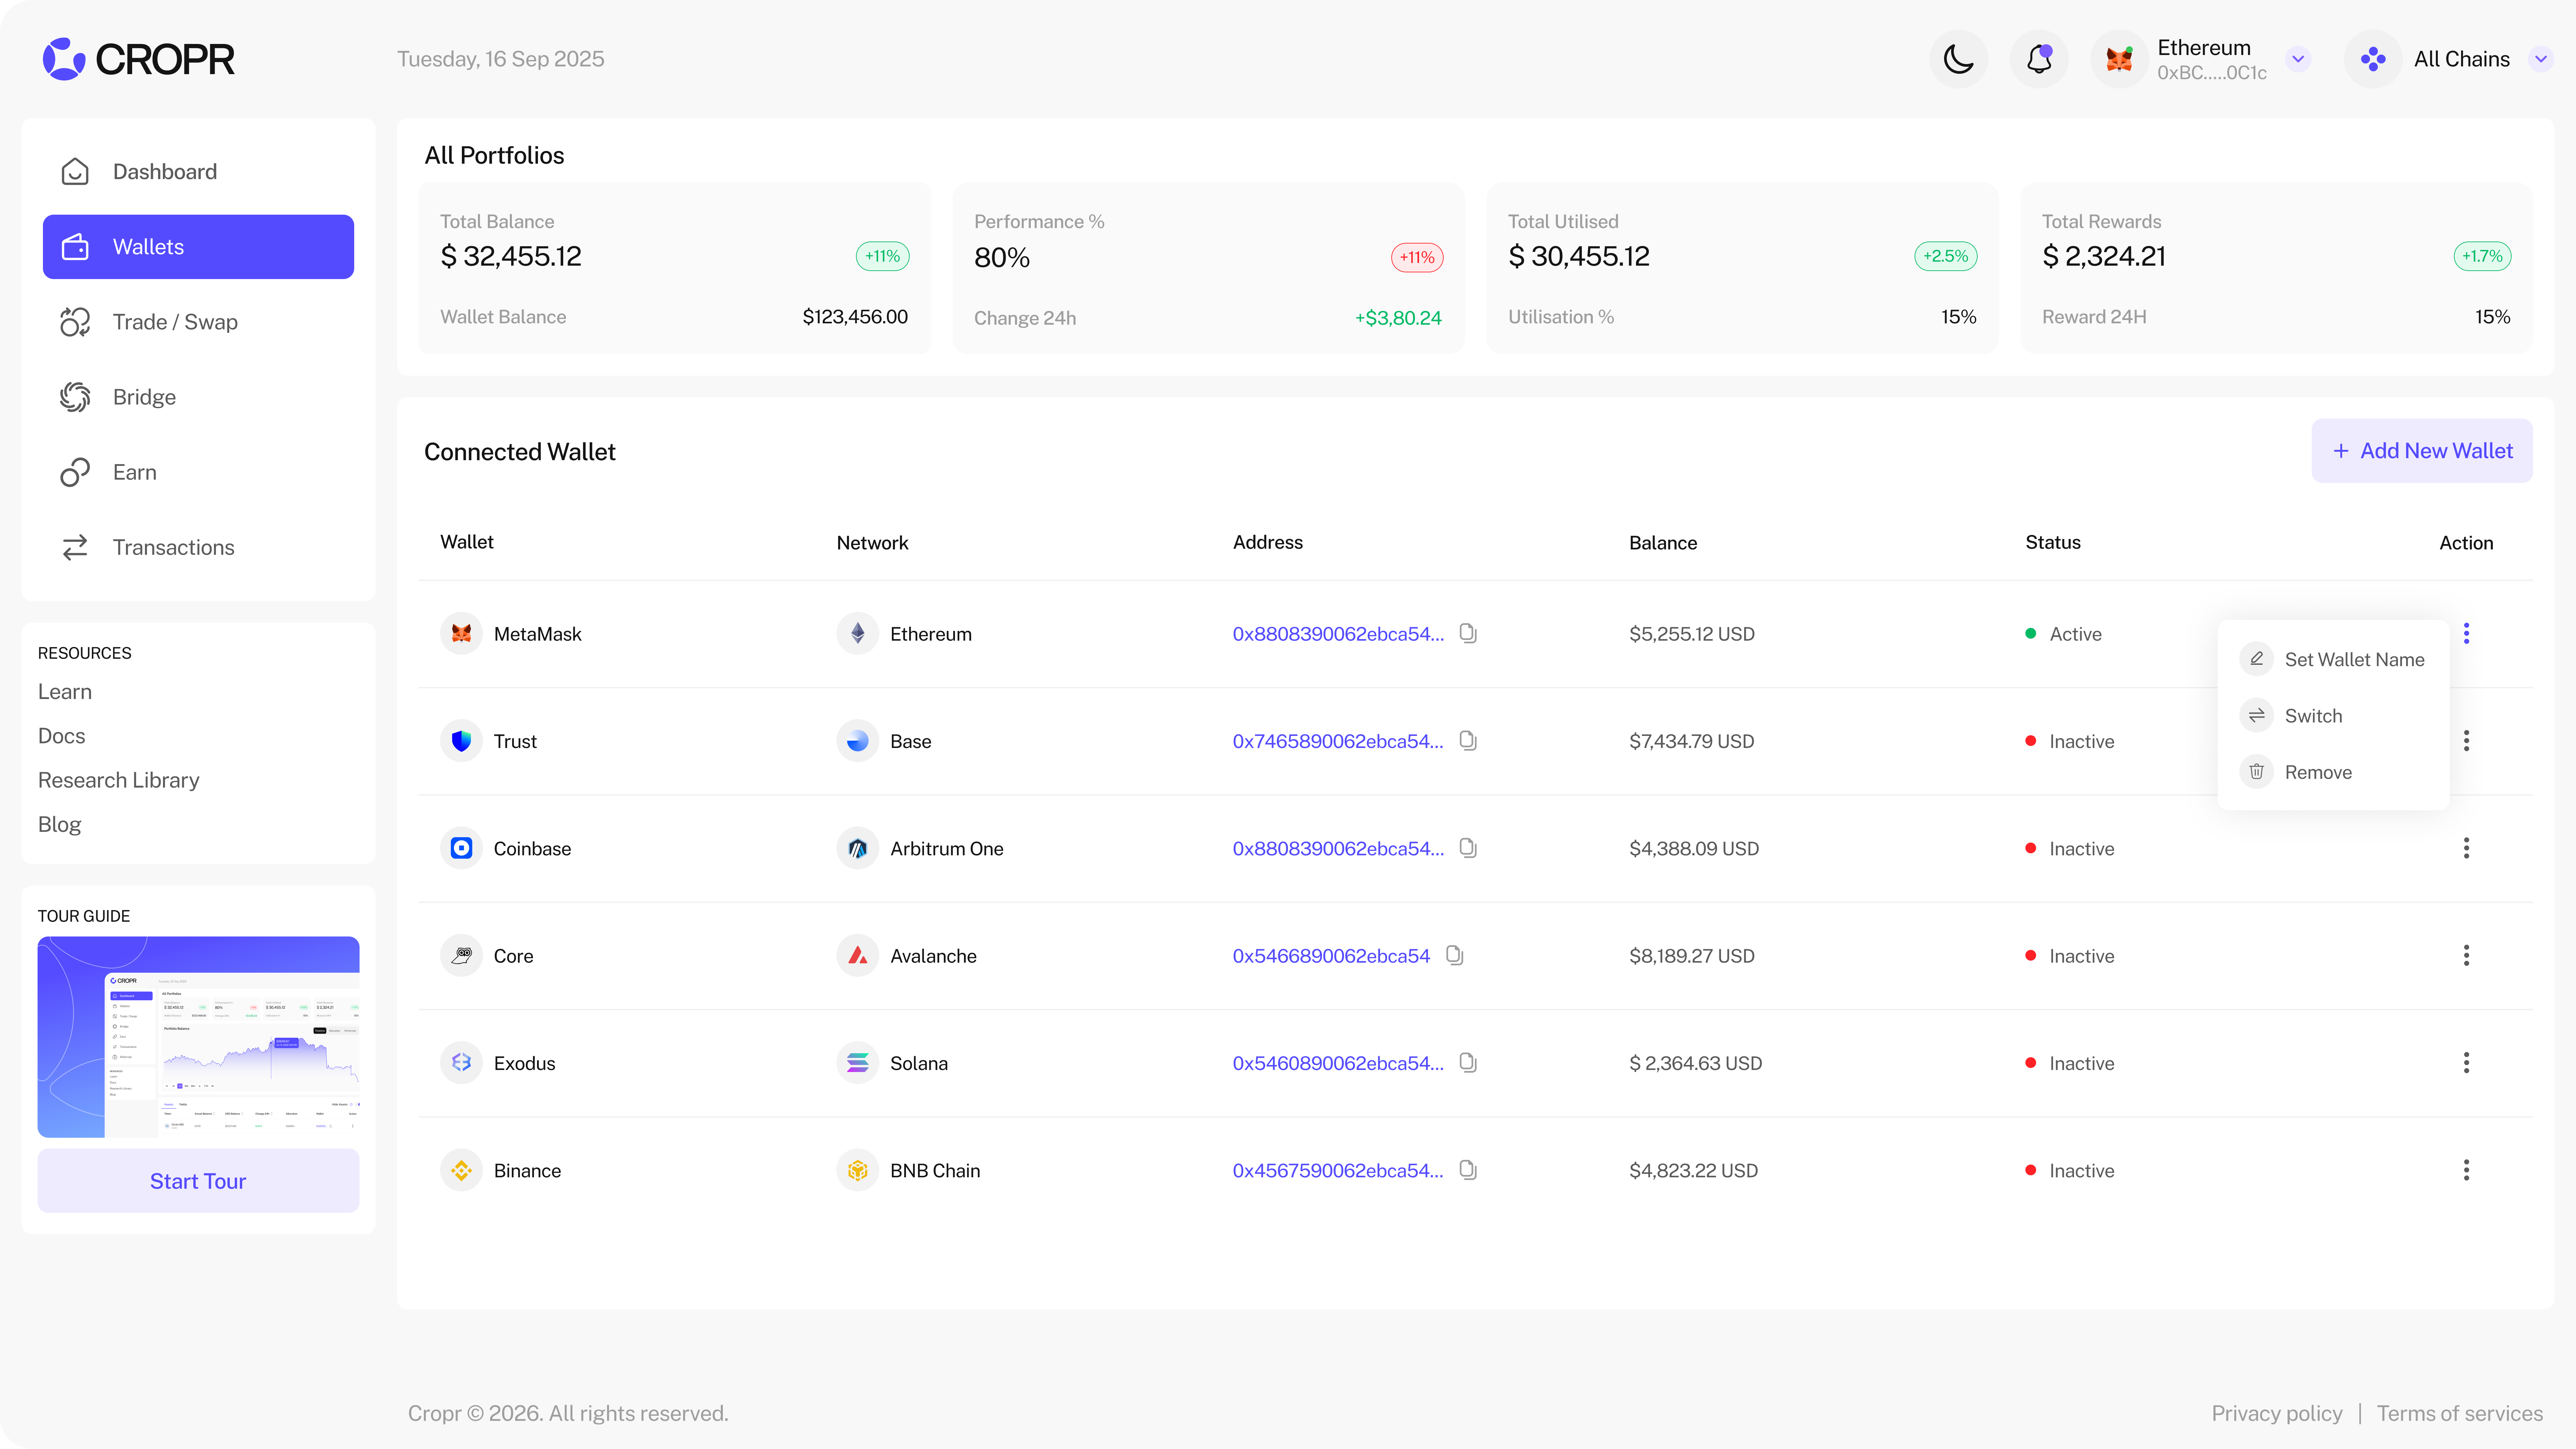
Task: Click the MetaMask fox avatar in header
Action: 2119,59
